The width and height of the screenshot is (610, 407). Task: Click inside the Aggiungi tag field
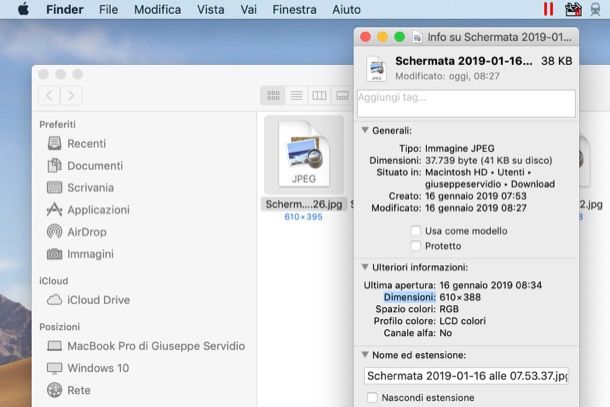coord(466,104)
